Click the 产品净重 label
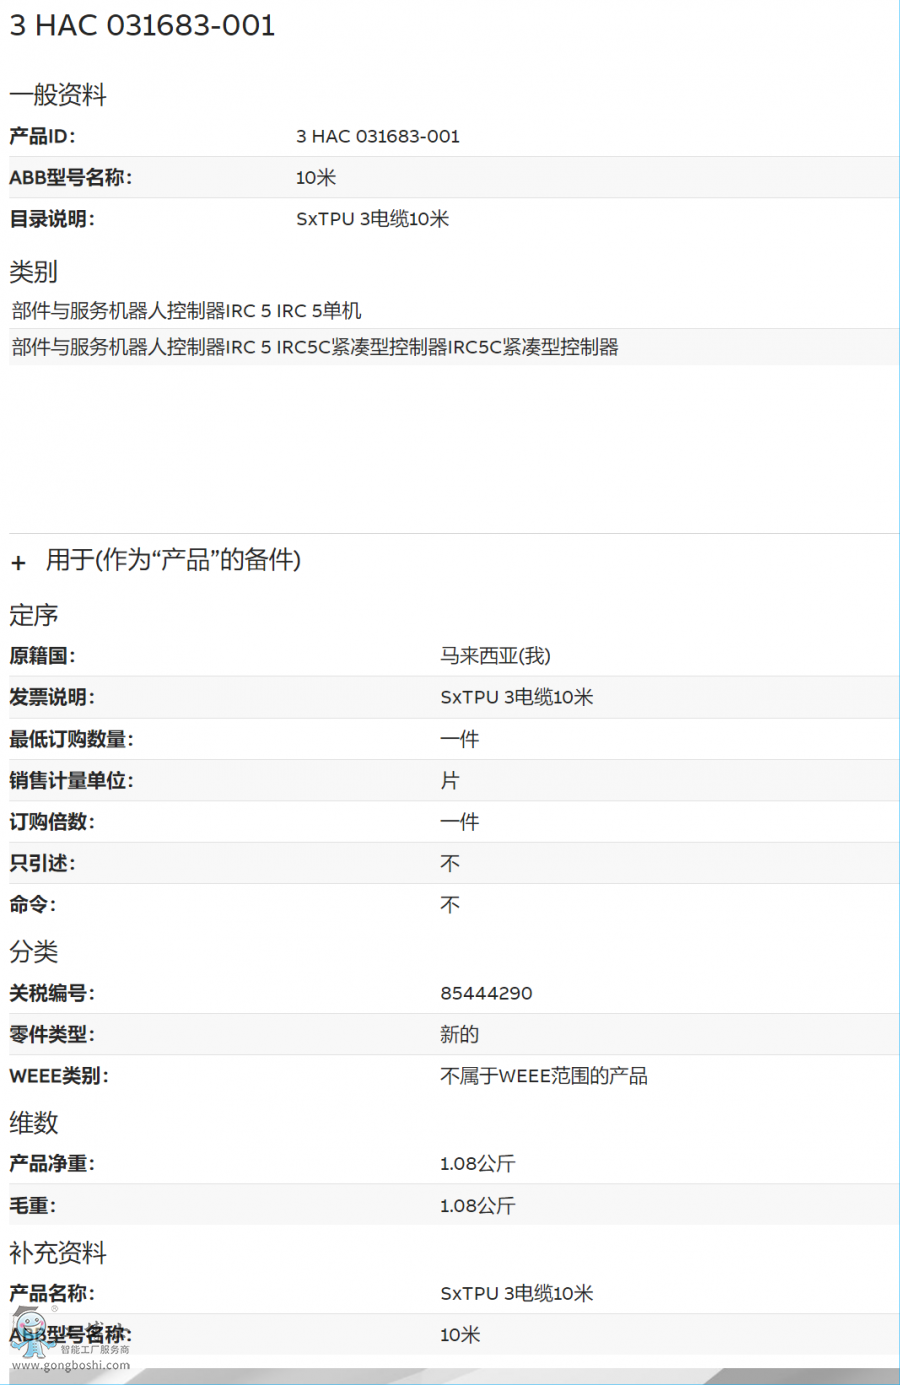900x1385 pixels. [x=52, y=1164]
